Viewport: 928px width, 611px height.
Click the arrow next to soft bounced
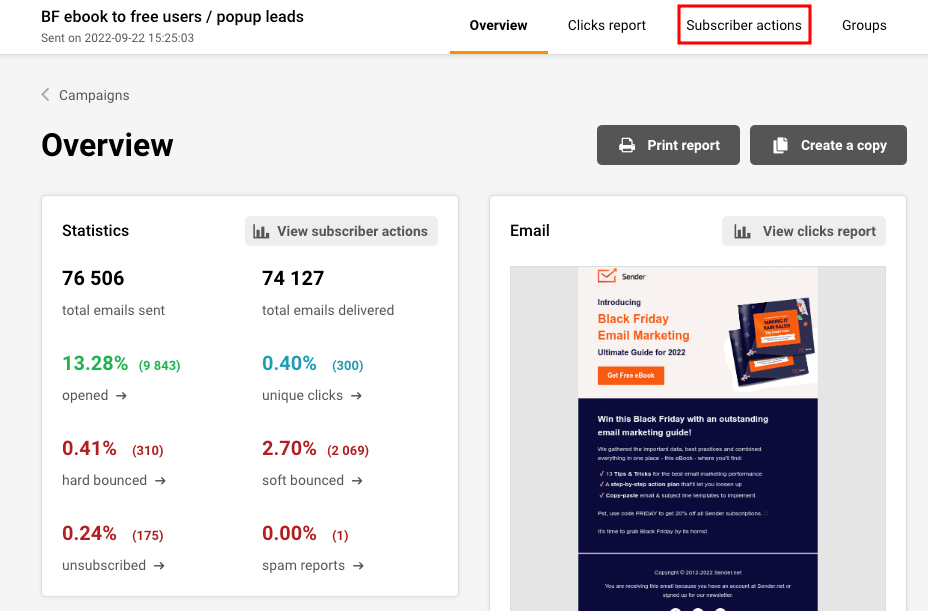pos(357,481)
